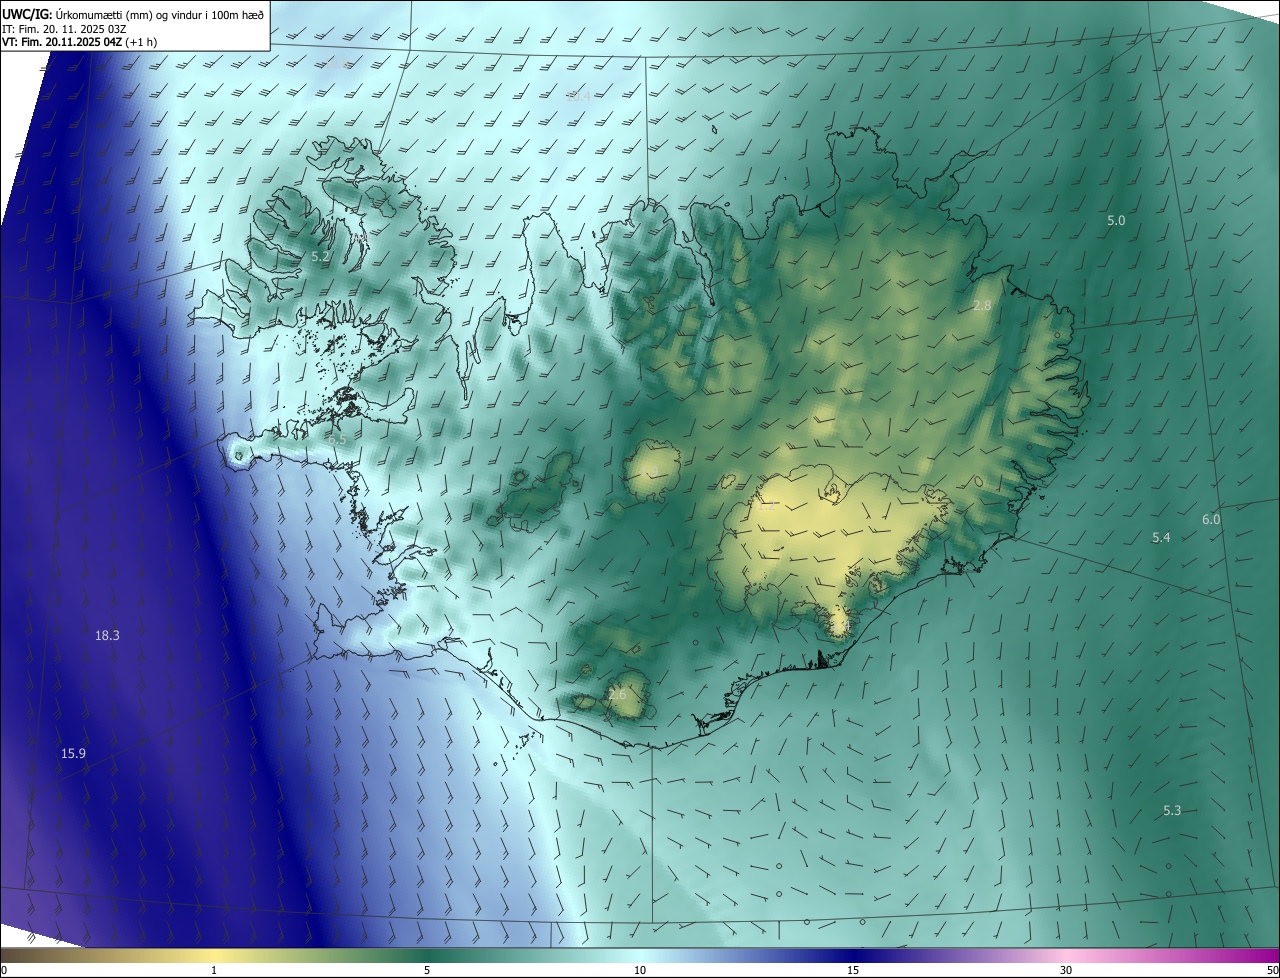
Task: Click the 15.9 value in the southwest
Action: tap(73, 753)
